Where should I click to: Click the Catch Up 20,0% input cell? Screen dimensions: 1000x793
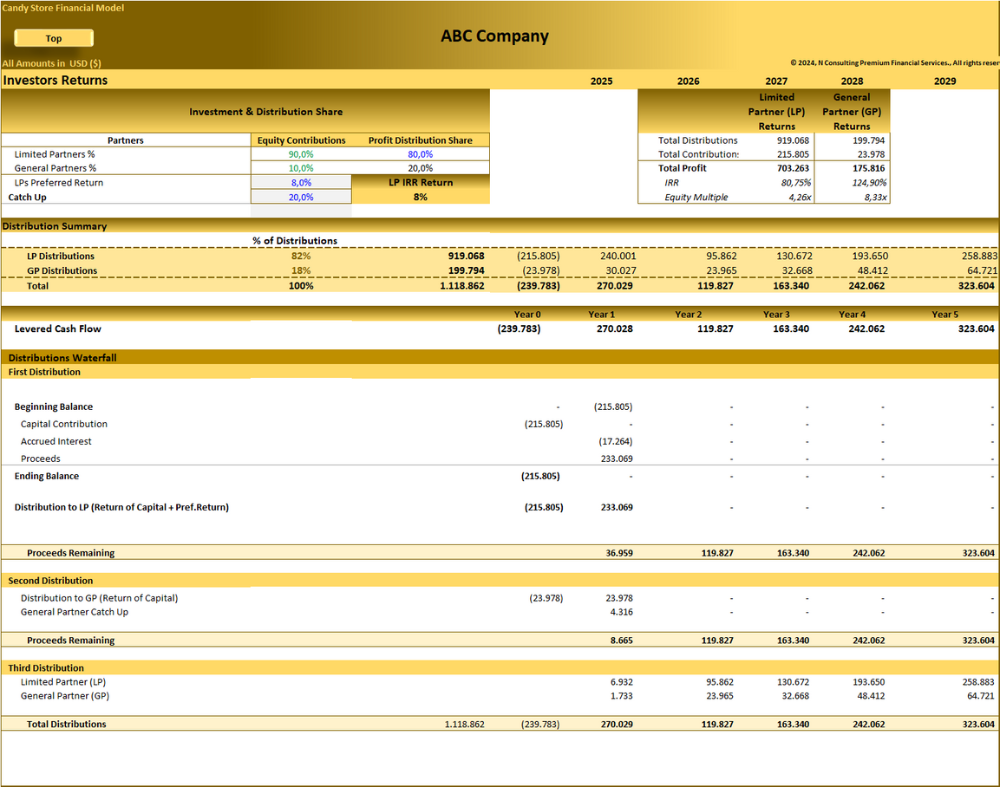click(x=300, y=197)
